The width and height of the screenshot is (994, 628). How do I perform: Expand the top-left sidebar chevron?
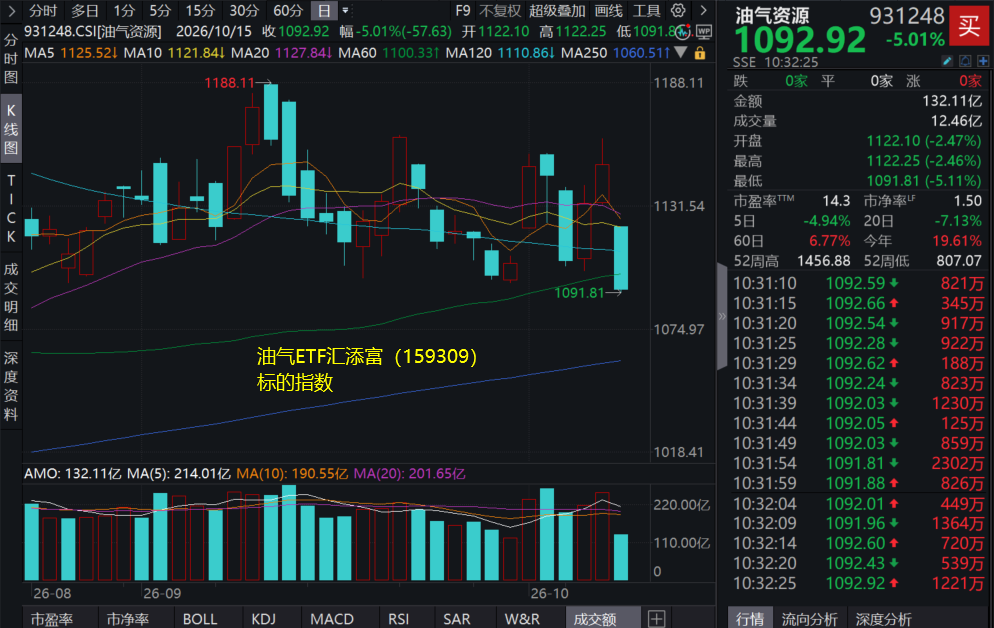11,11
